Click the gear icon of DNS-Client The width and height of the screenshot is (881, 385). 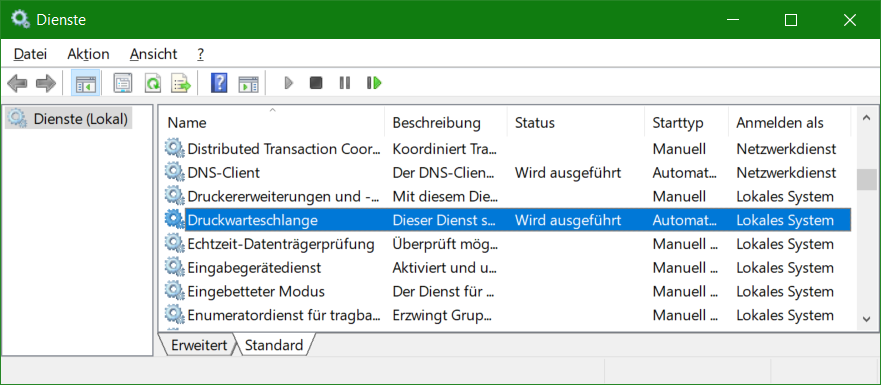click(x=175, y=172)
